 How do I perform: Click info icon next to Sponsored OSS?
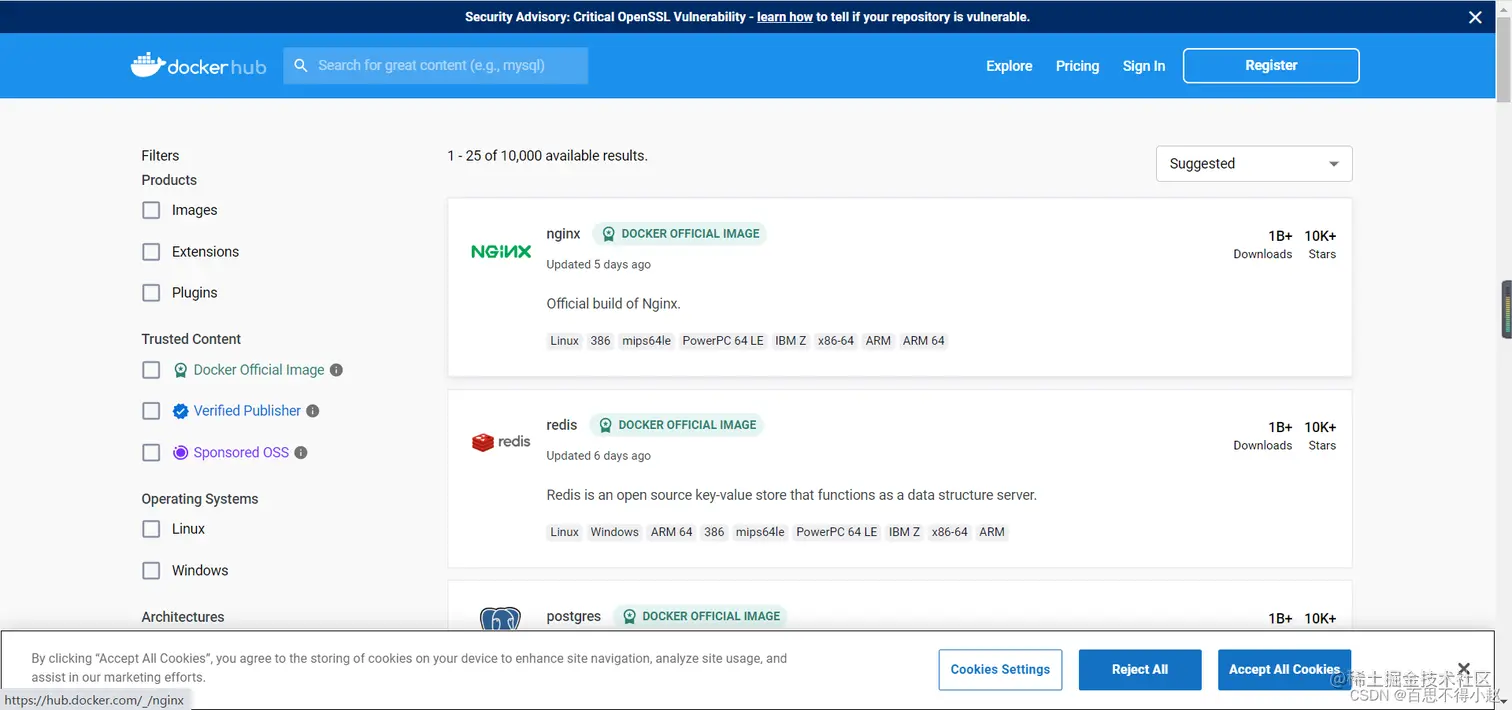point(301,453)
